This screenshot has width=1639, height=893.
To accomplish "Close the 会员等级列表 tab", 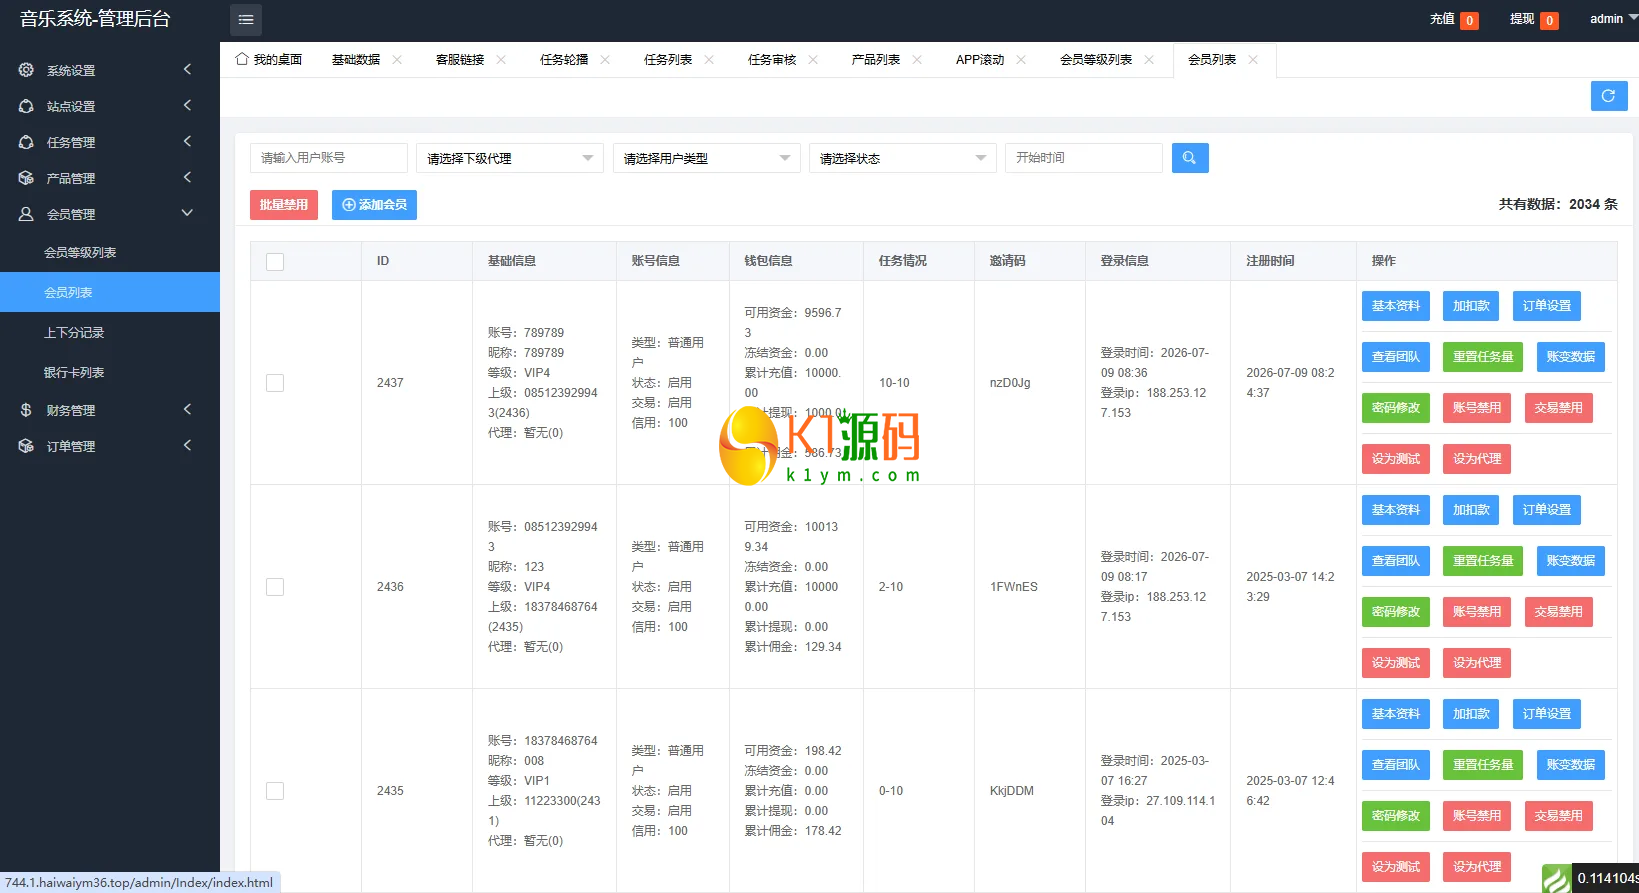I will (1149, 60).
